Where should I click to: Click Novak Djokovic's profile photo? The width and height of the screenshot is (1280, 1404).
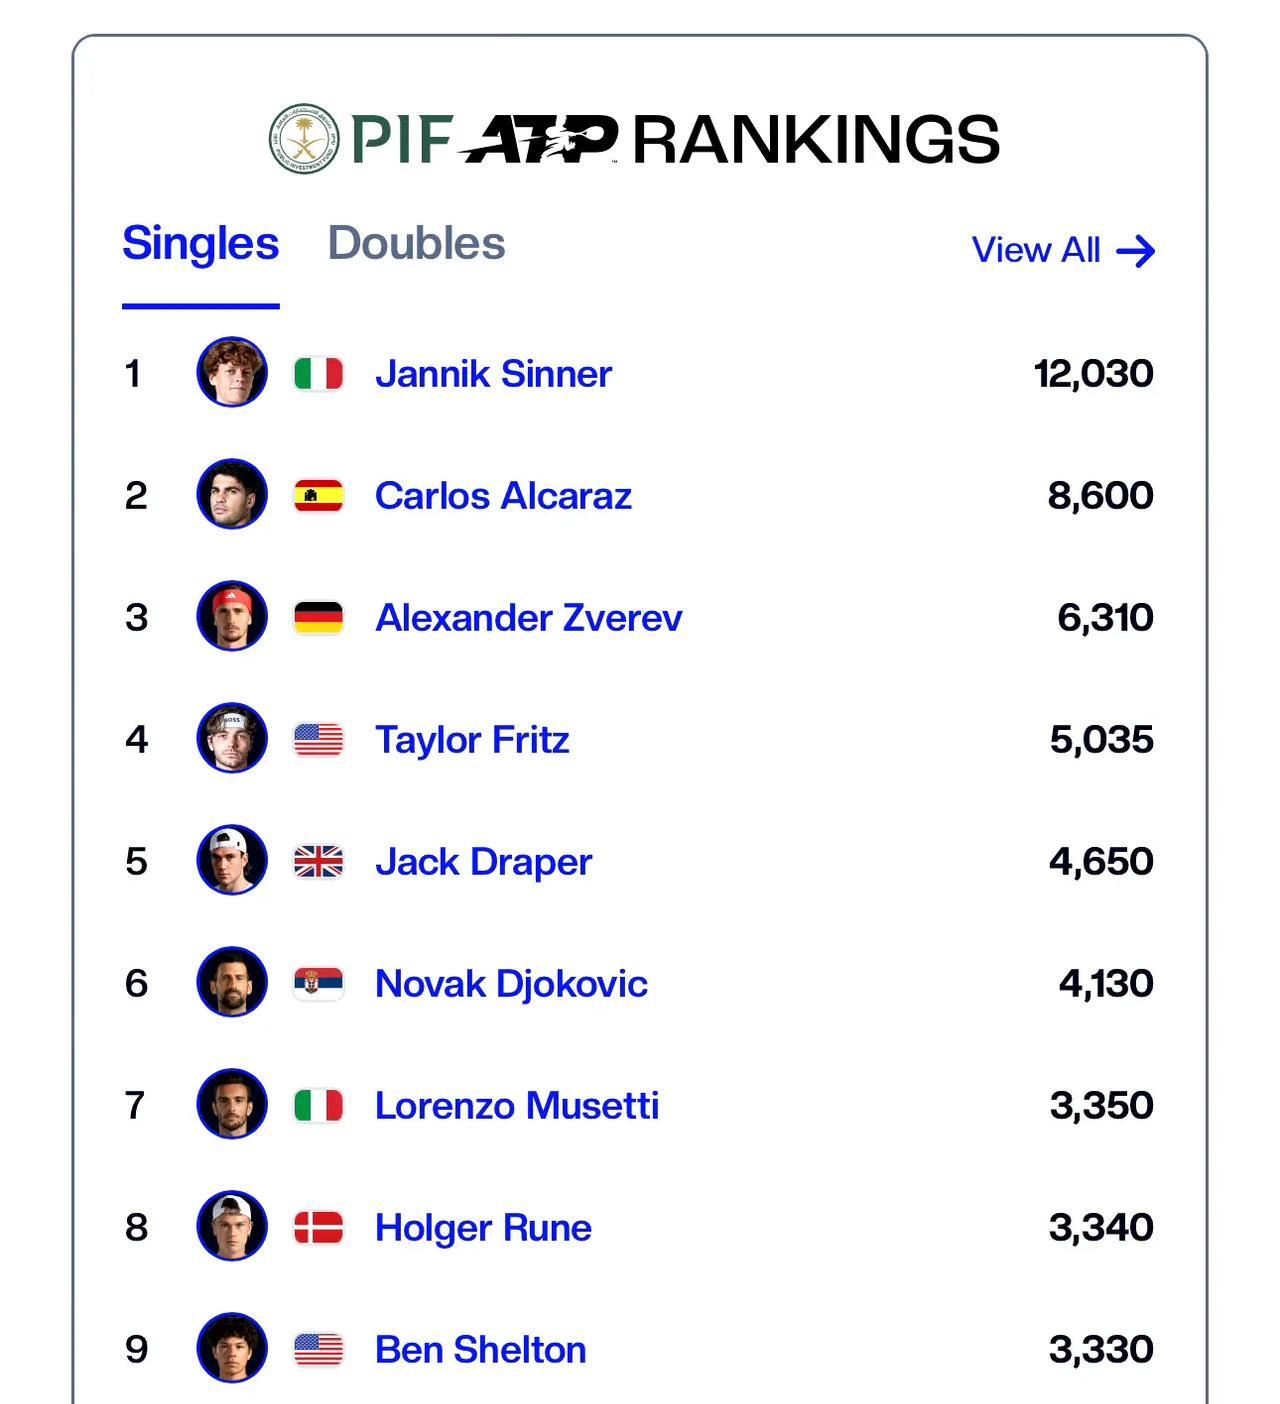coord(232,982)
